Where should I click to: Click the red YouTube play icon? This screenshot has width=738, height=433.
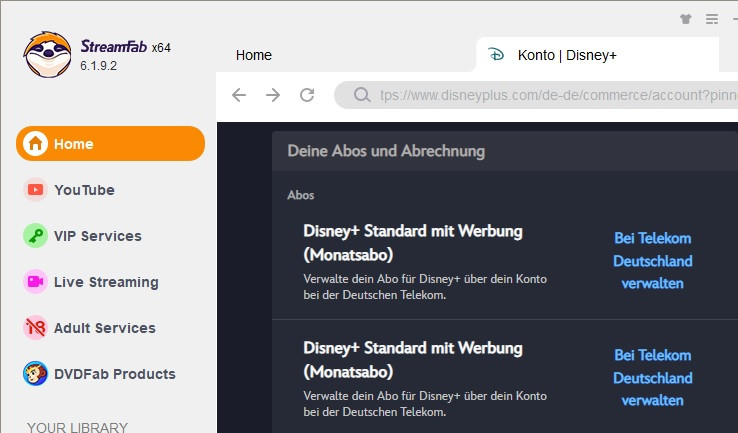pos(35,190)
